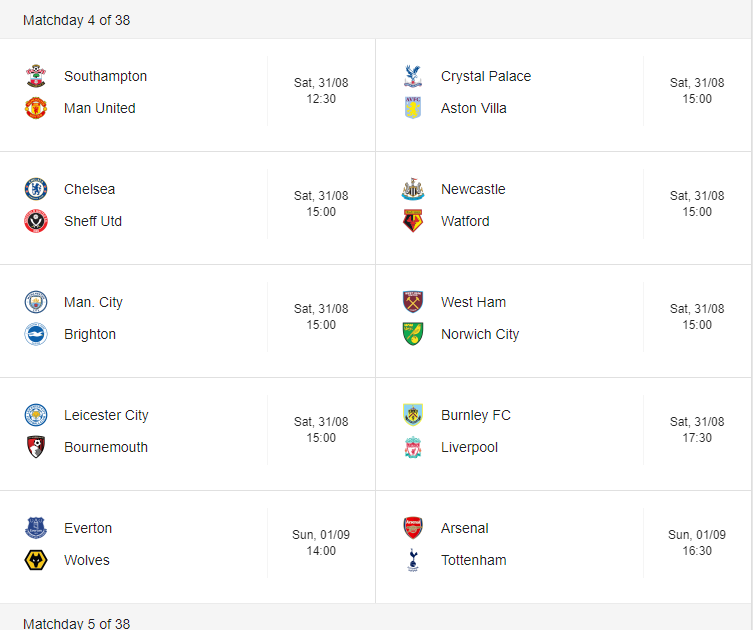Select the Arsenal team badge

pos(413,528)
